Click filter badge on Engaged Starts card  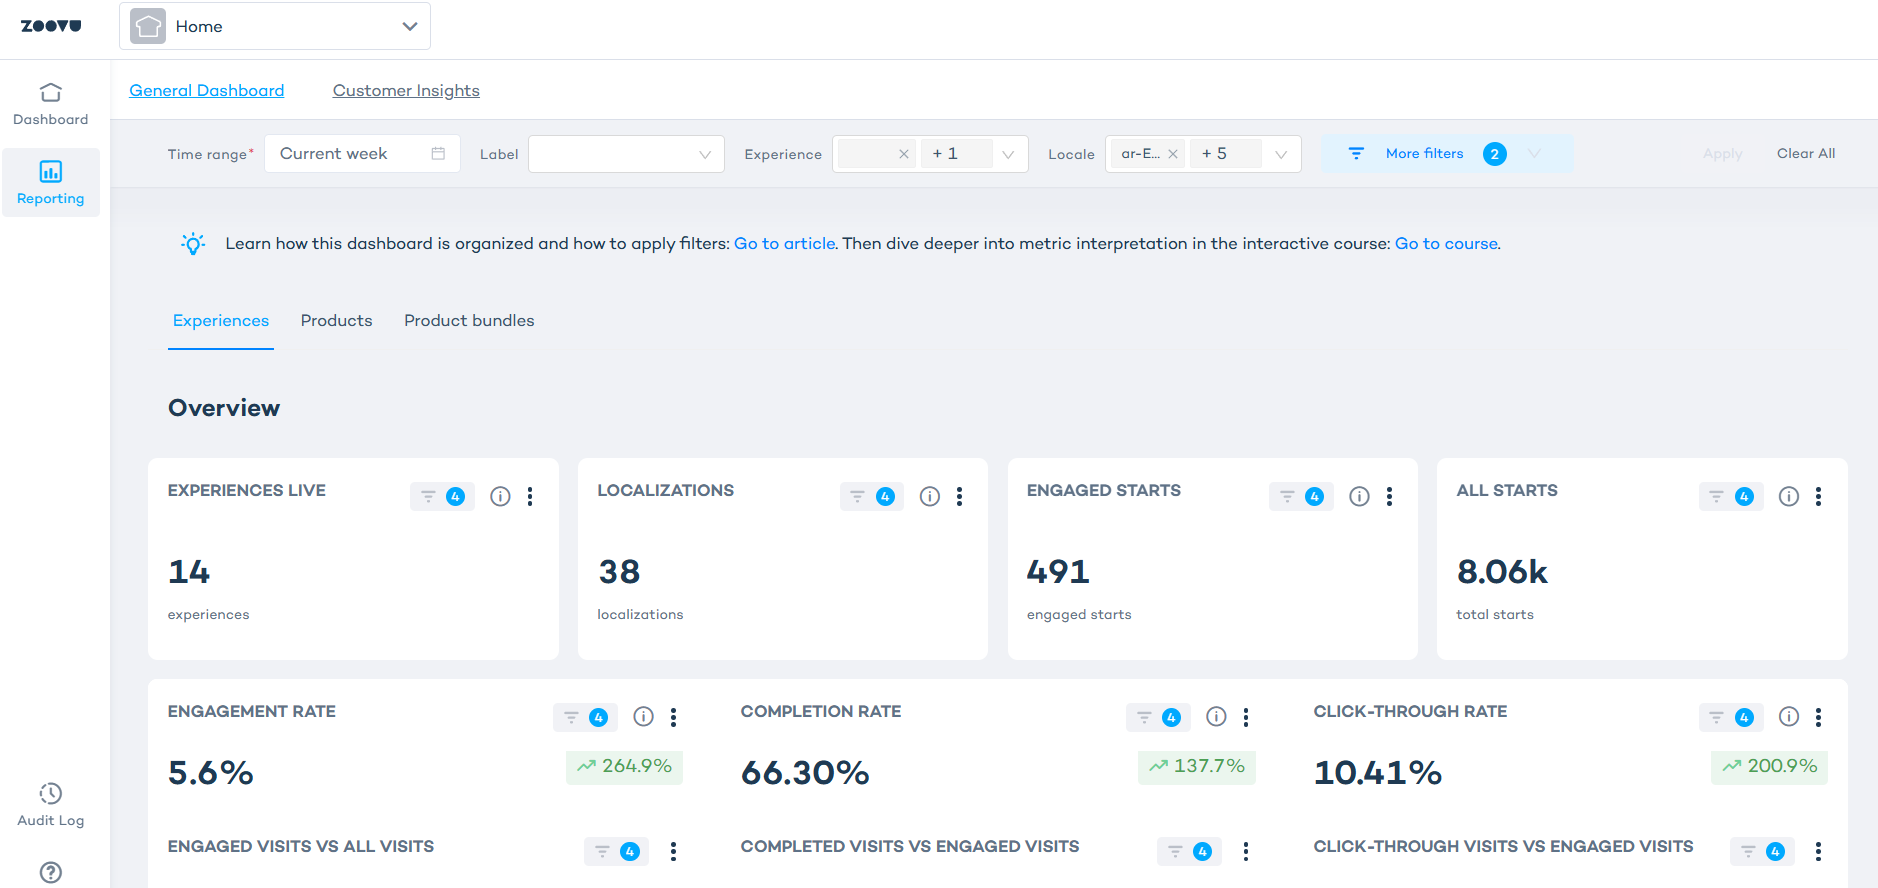click(x=1301, y=496)
